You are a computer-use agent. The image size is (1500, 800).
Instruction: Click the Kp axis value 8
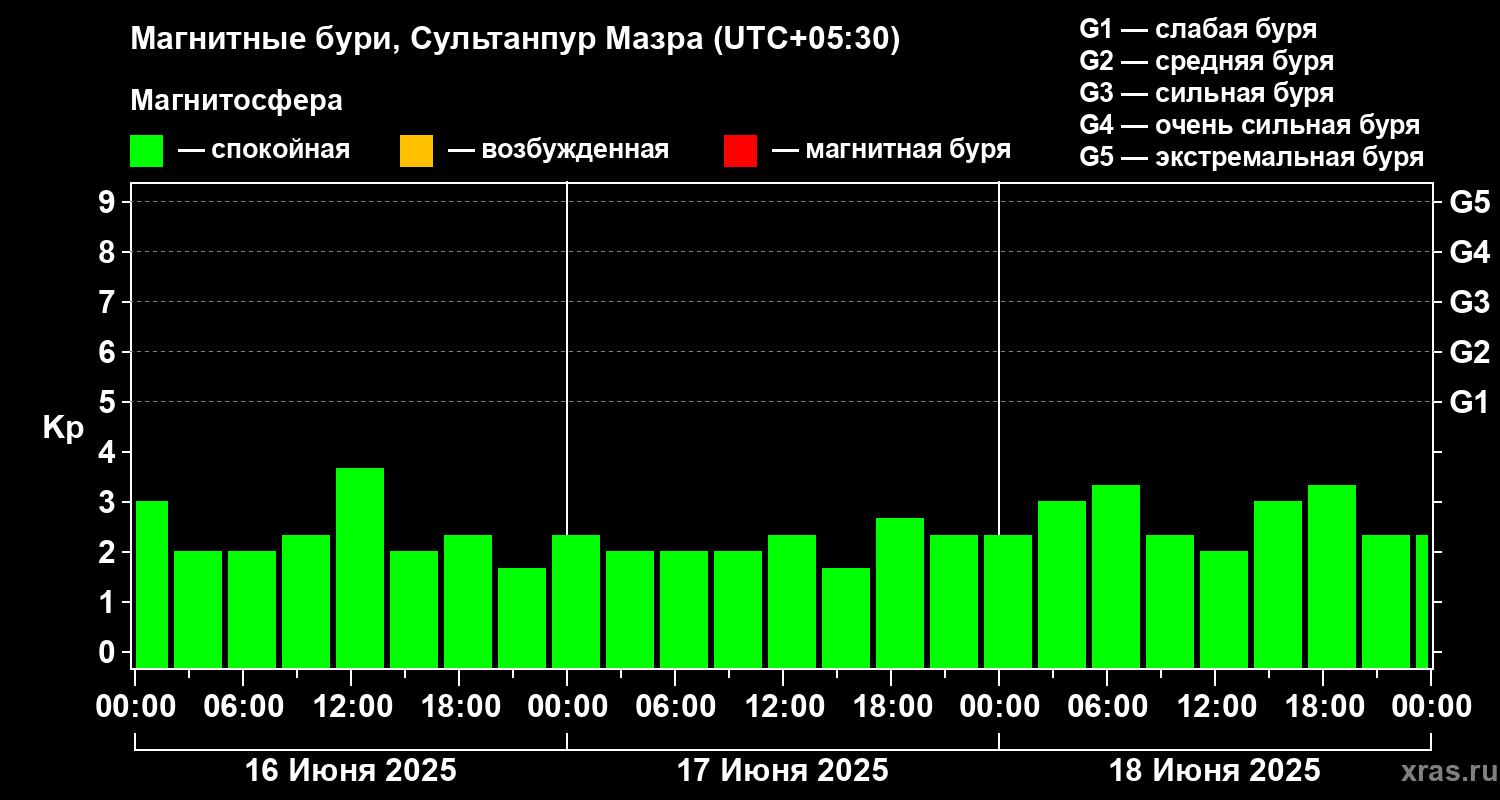click(109, 252)
